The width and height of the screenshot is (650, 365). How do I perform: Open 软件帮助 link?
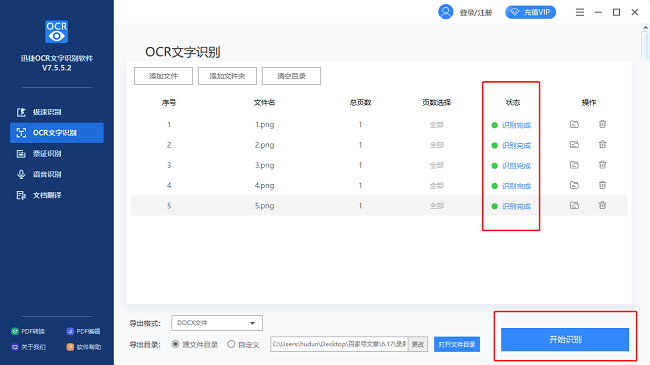[x=83, y=347]
